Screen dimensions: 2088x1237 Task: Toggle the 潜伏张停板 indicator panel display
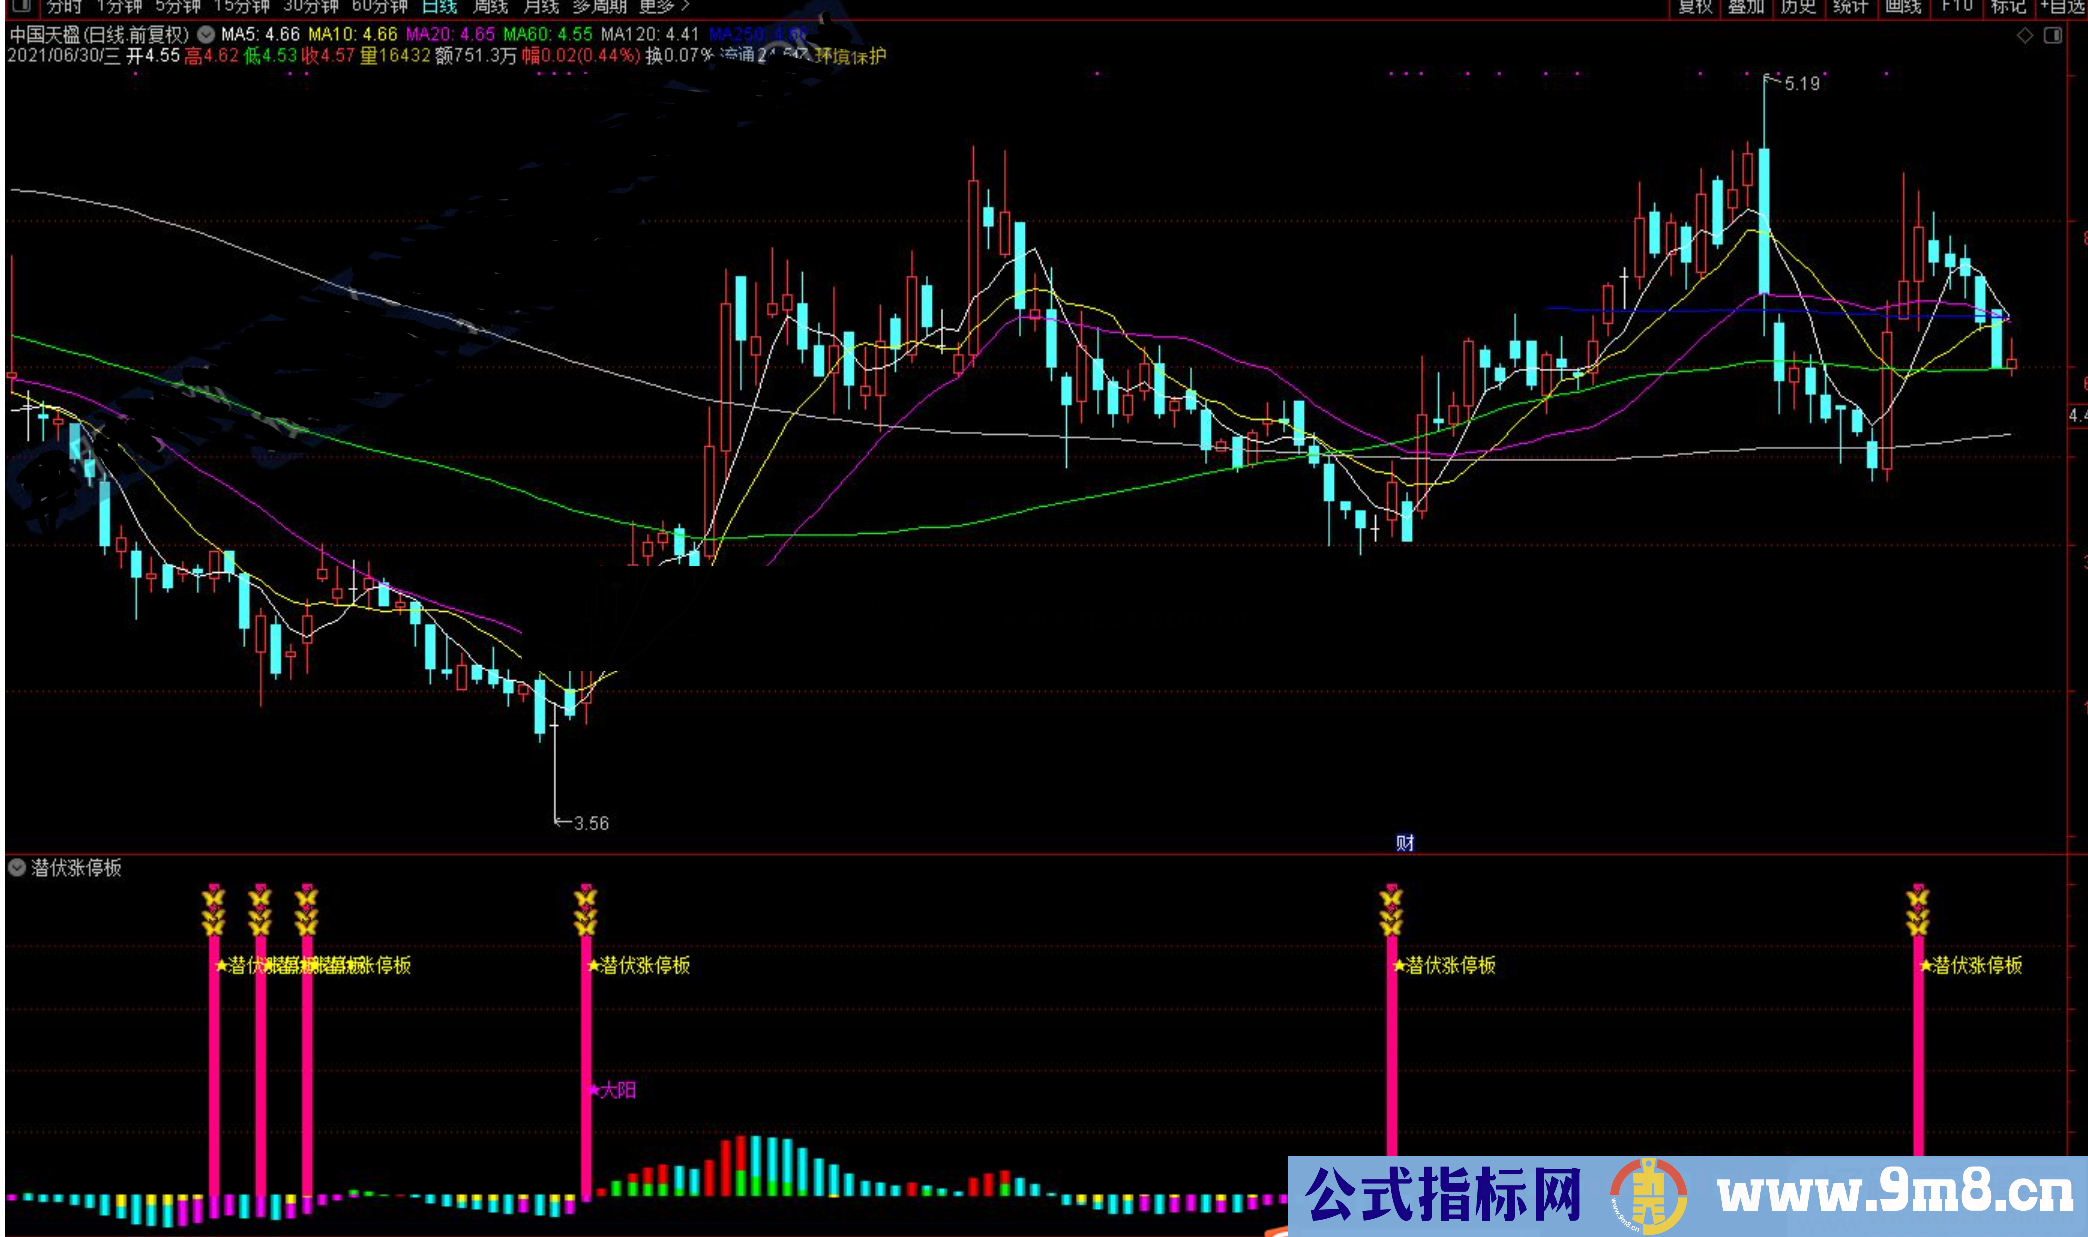click(x=17, y=868)
